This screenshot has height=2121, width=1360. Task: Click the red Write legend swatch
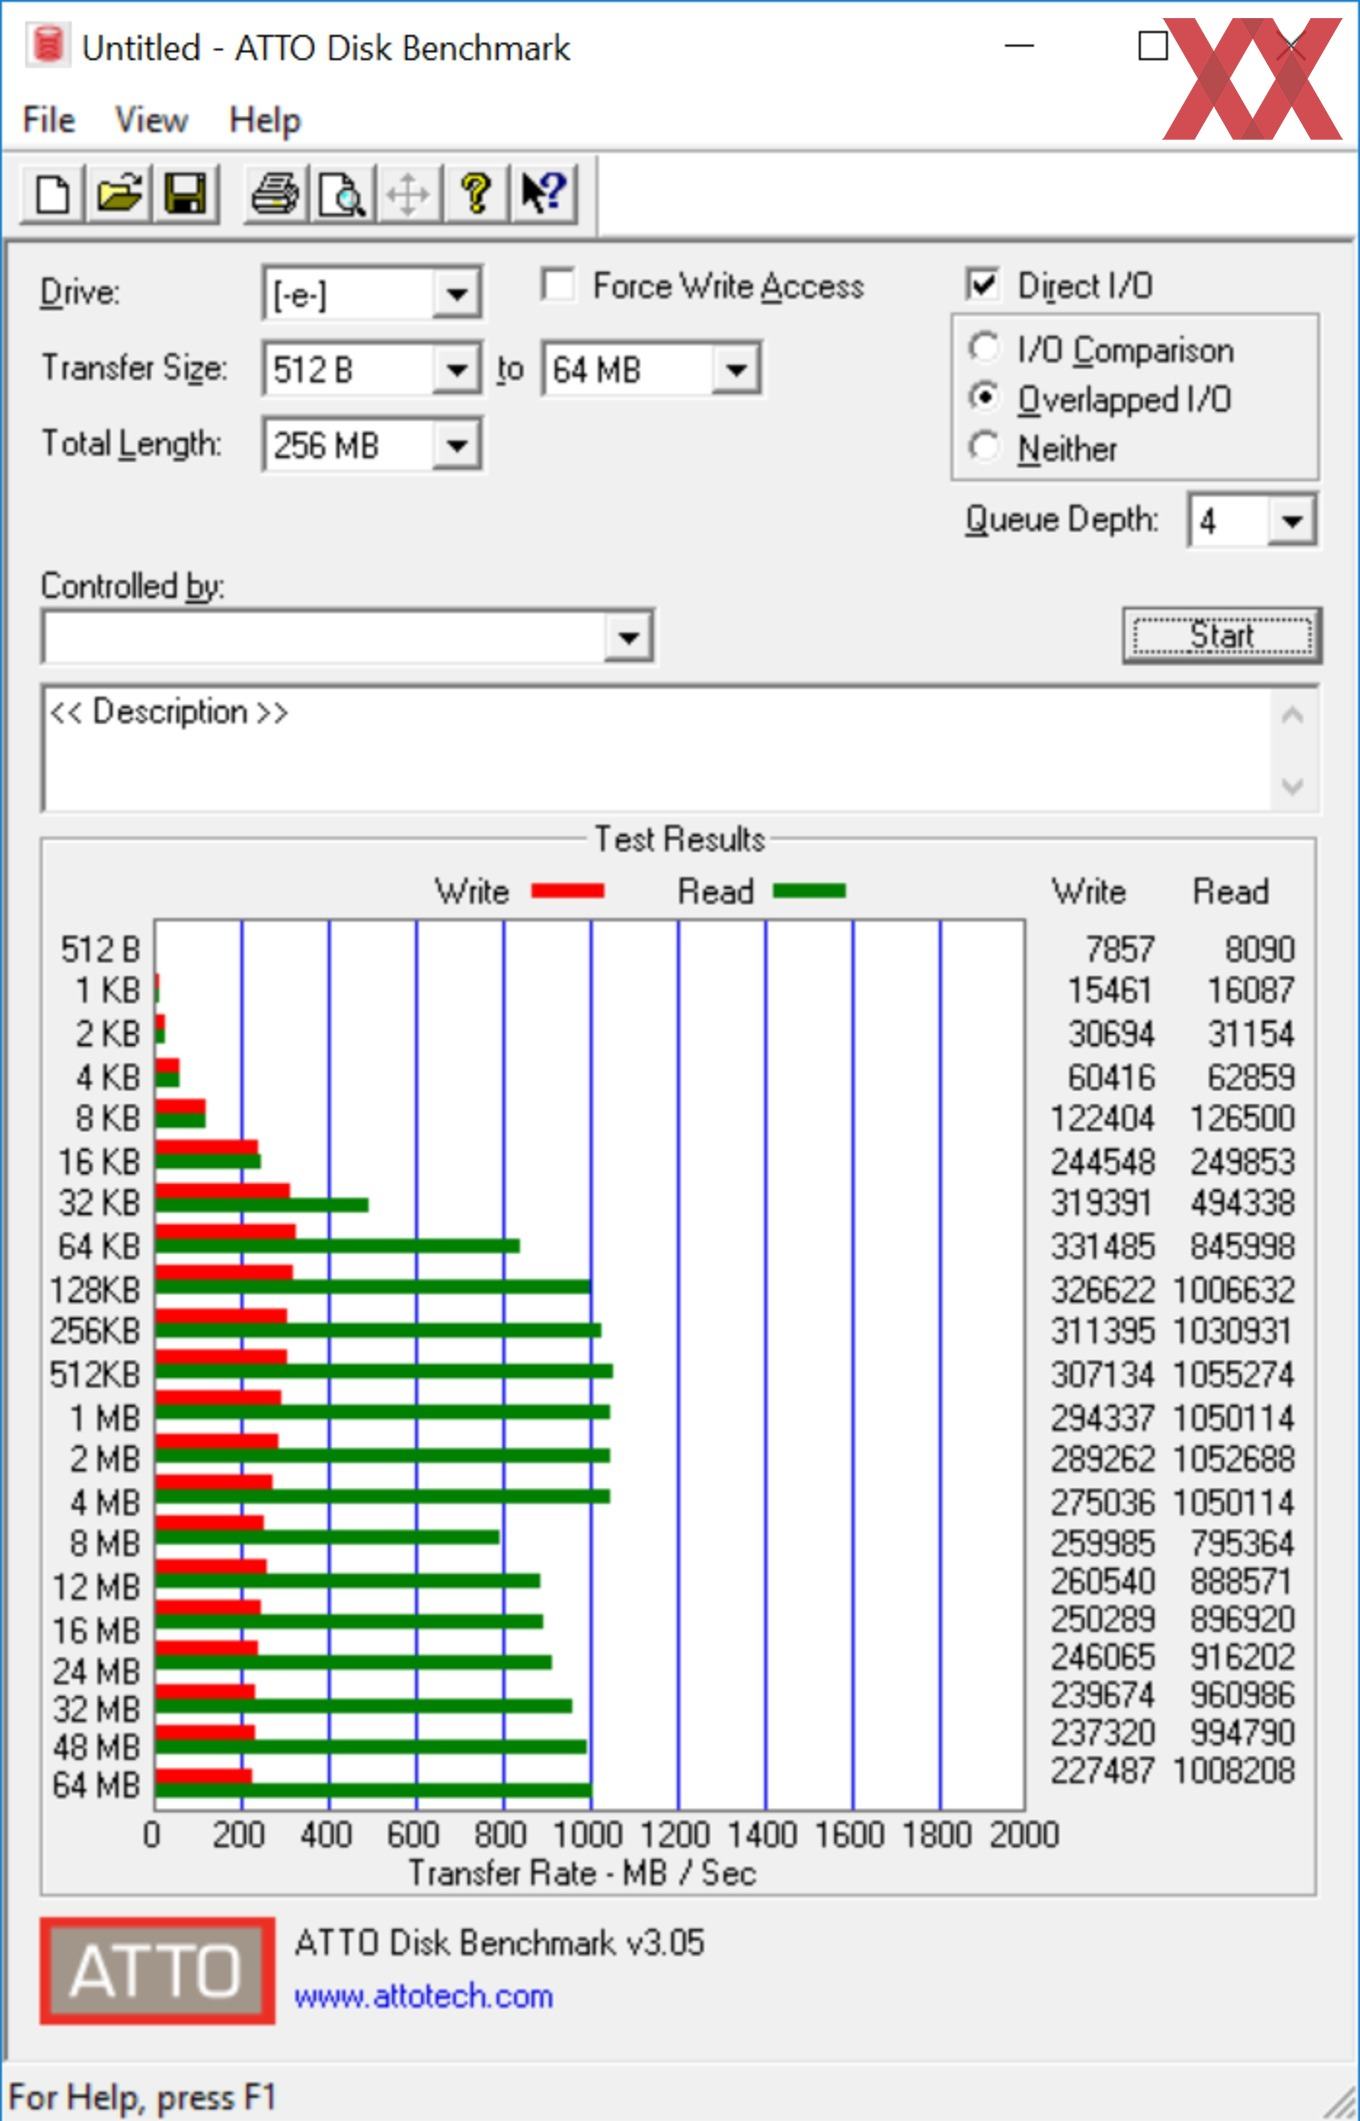click(567, 891)
